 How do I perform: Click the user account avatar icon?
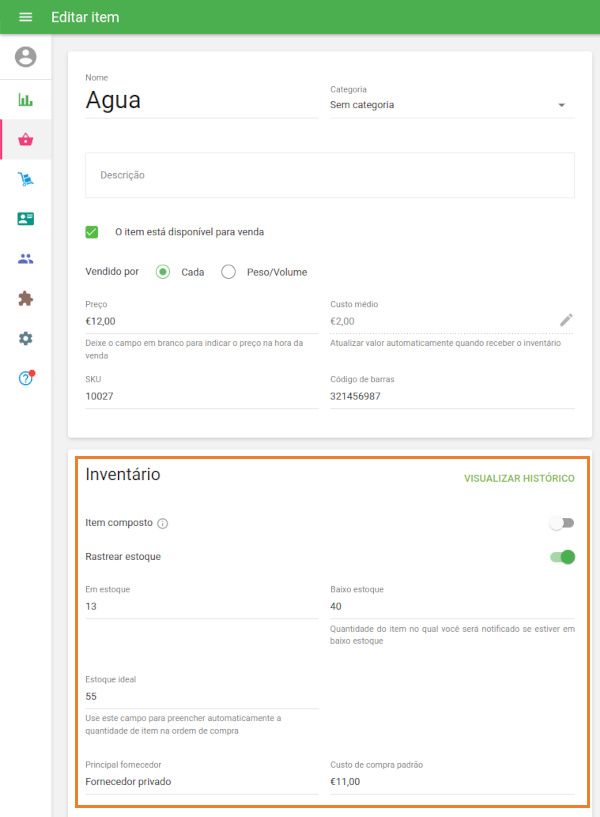point(25,57)
